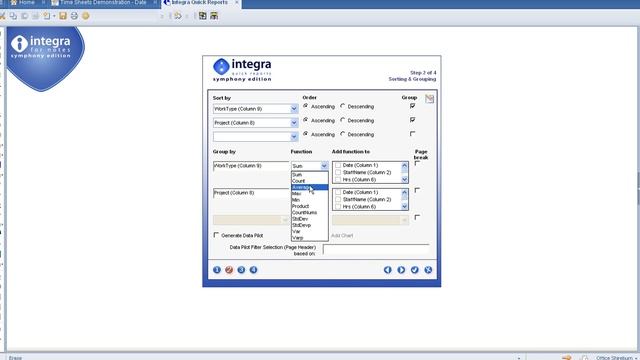The image size is (640, 360).
Task: Toggle Group checkbox for WorkType sort
Action: click(x=413, y=106)
